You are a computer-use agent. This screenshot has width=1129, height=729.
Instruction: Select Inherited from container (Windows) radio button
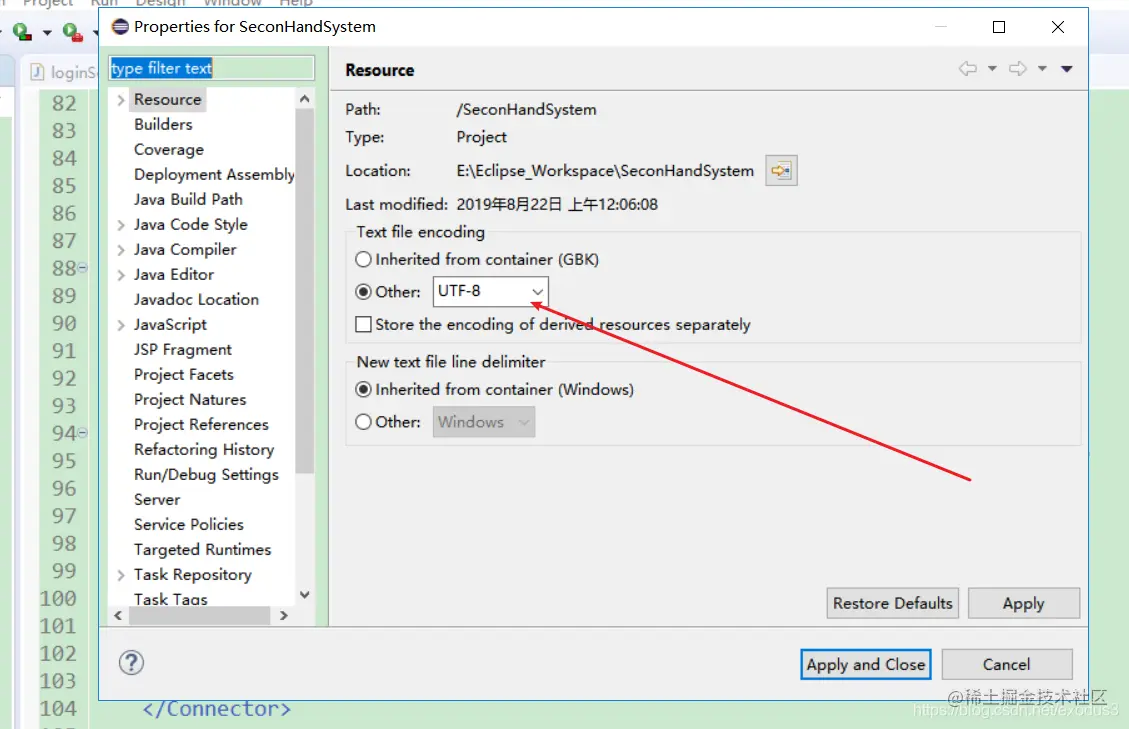click(x=364, y=390)
